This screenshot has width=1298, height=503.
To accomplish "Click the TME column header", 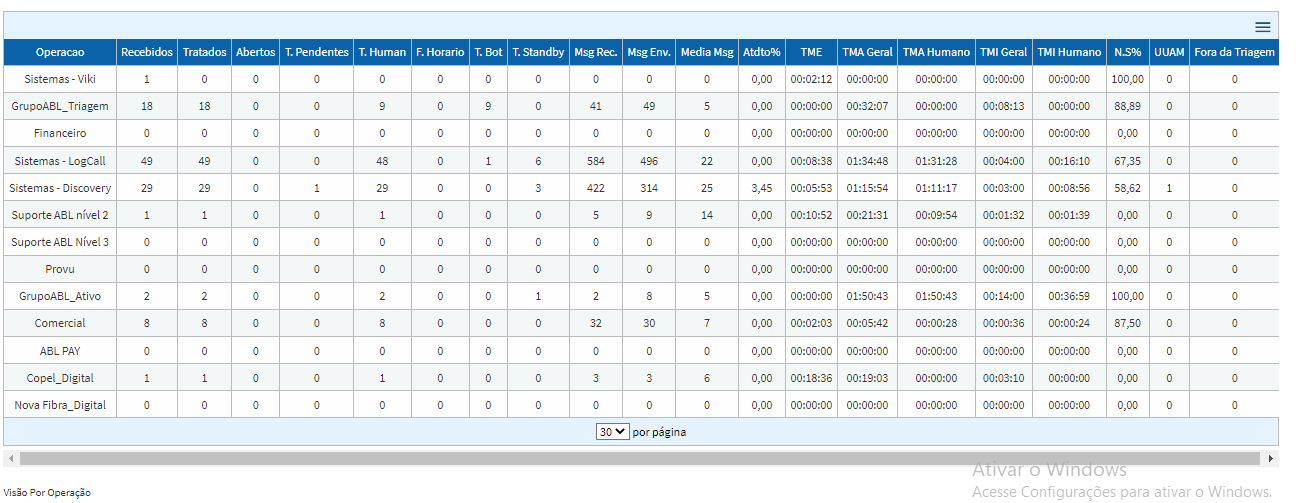I will (811, 52).
